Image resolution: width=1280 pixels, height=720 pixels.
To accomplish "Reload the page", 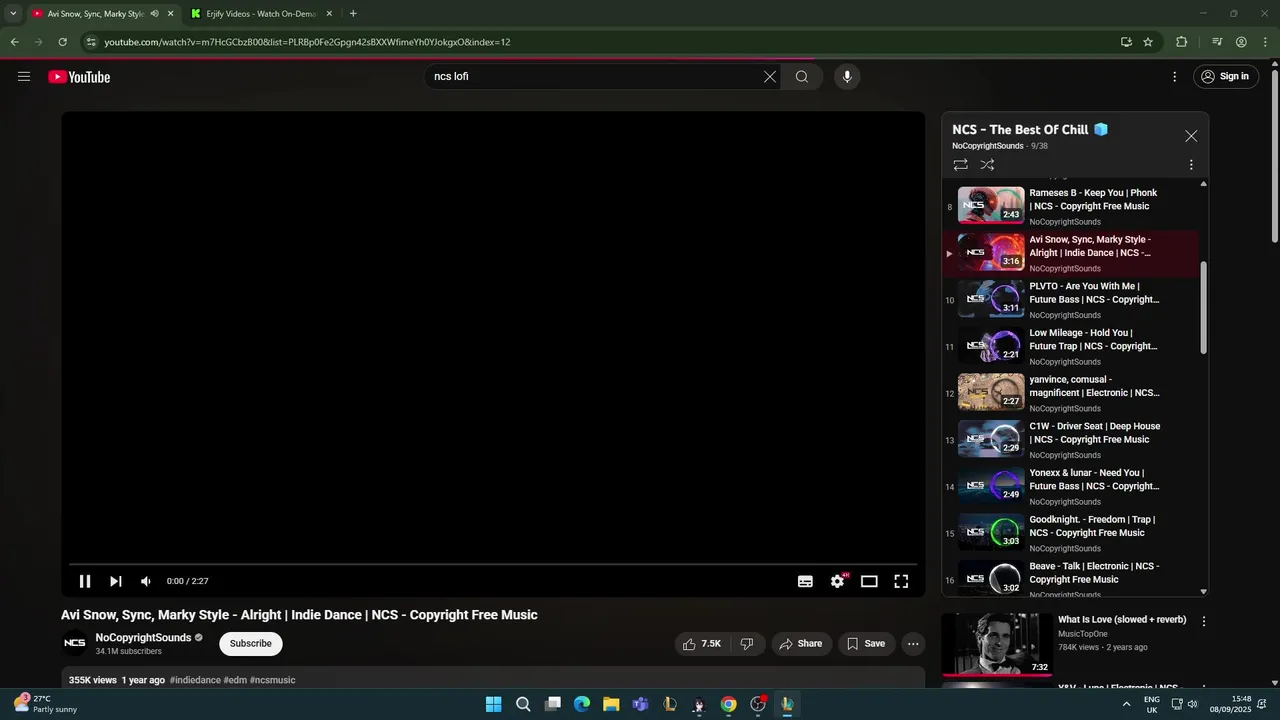I will tap(62, 42).
